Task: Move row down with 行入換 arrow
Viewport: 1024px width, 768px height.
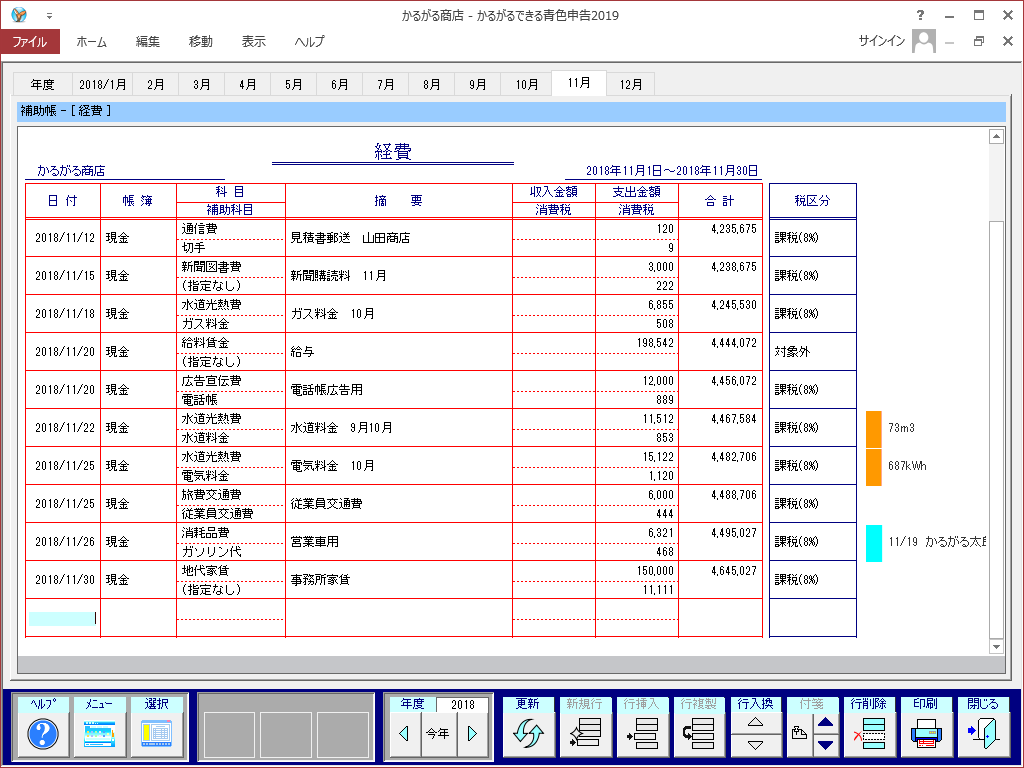Action: [756, 745]
